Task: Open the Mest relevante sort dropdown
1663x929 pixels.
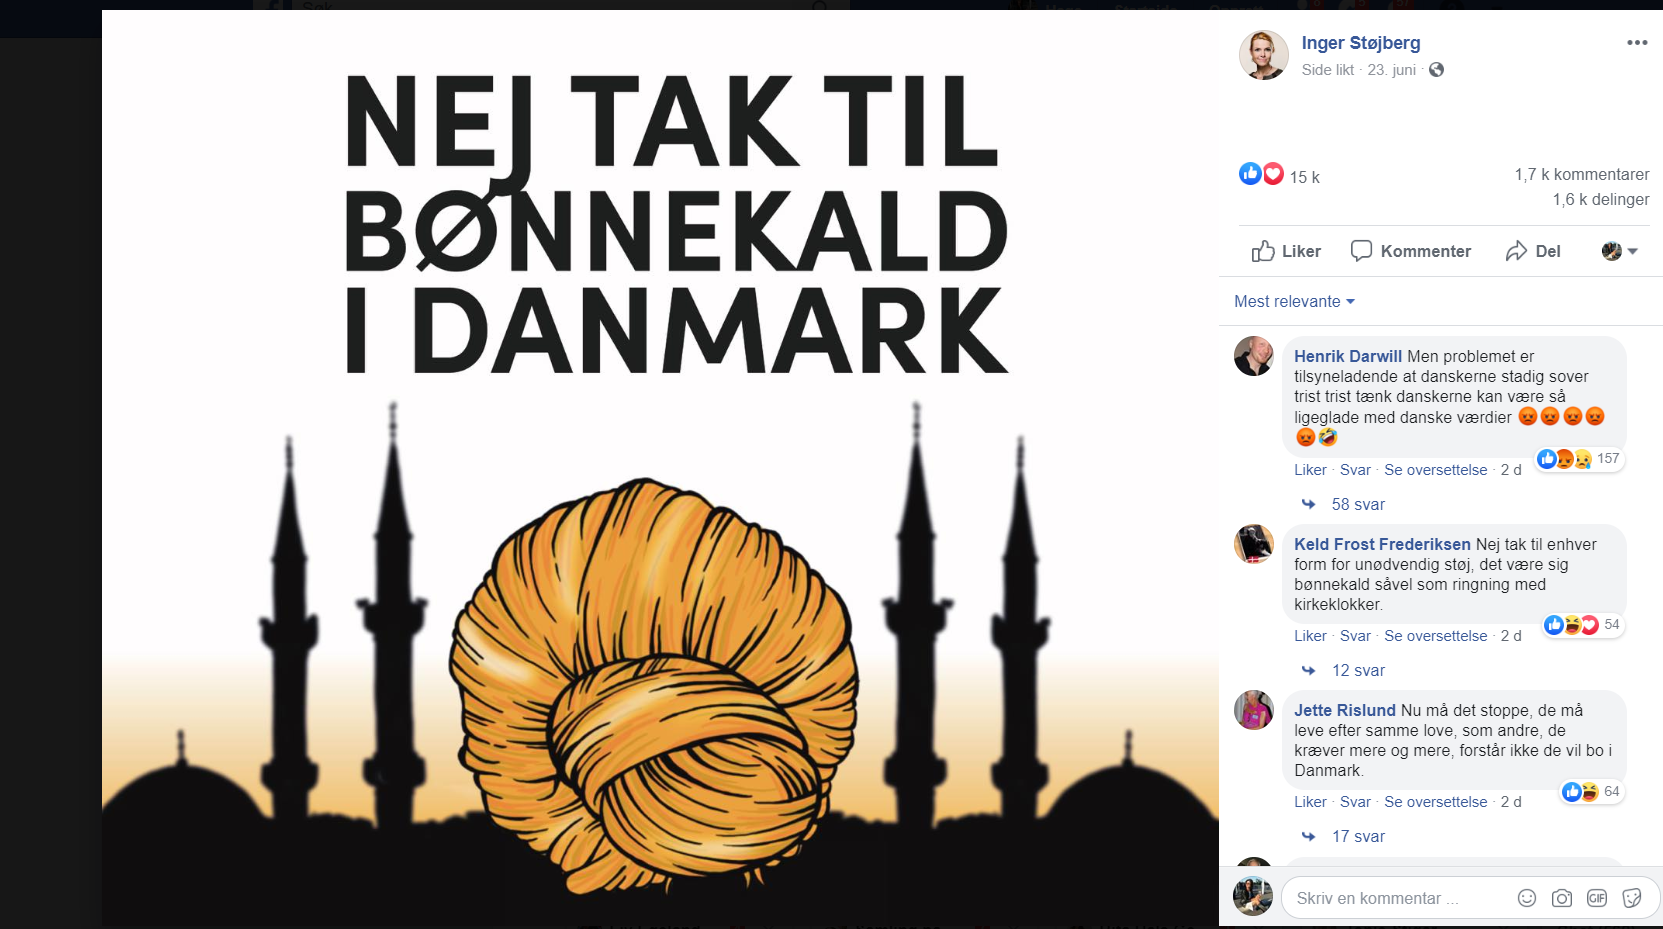Action: click(1294, 301)
